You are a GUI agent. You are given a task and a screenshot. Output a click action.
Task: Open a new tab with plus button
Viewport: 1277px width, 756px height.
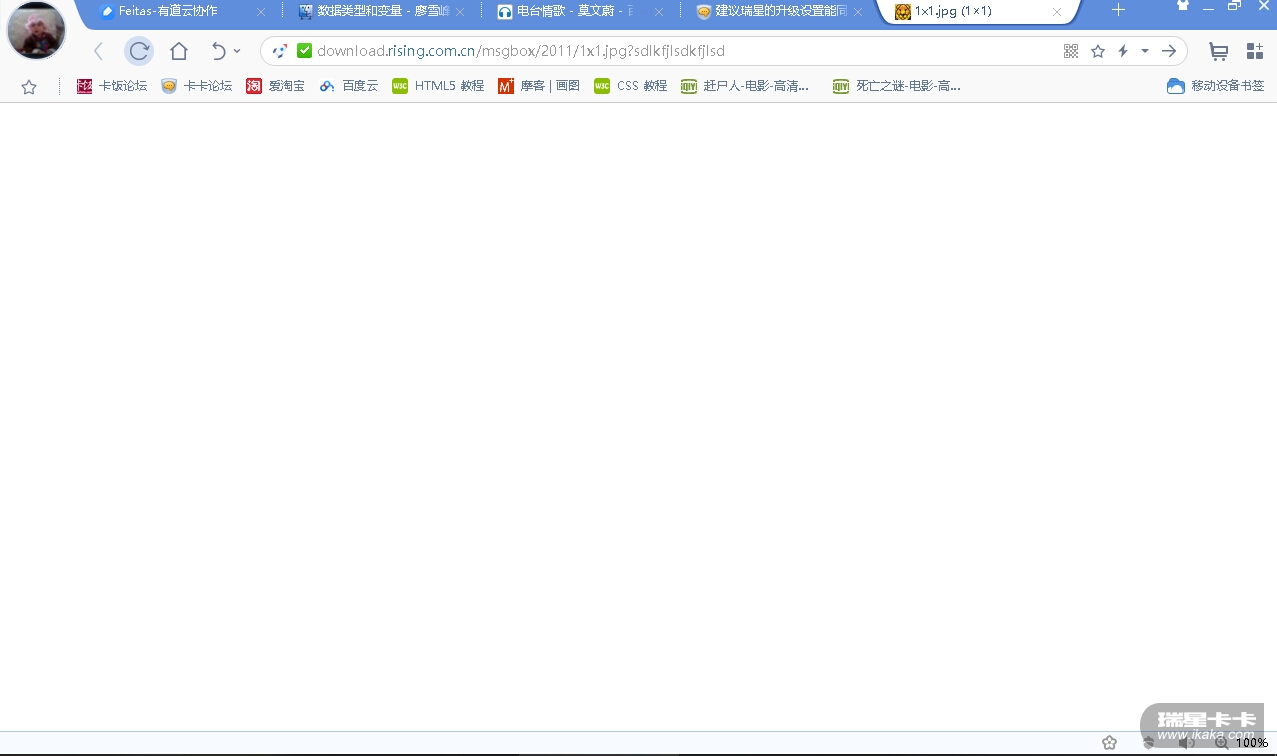click(x=1118, y=10)
